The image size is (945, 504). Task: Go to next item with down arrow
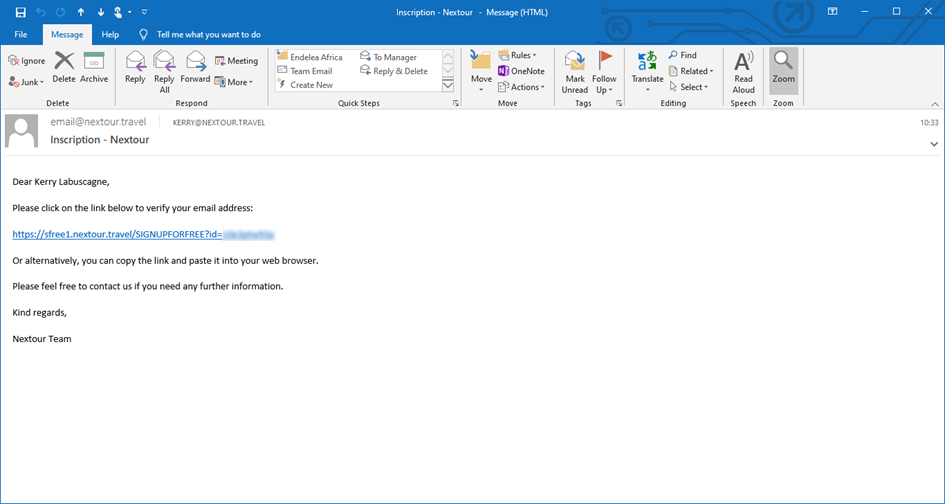point(101,12)
